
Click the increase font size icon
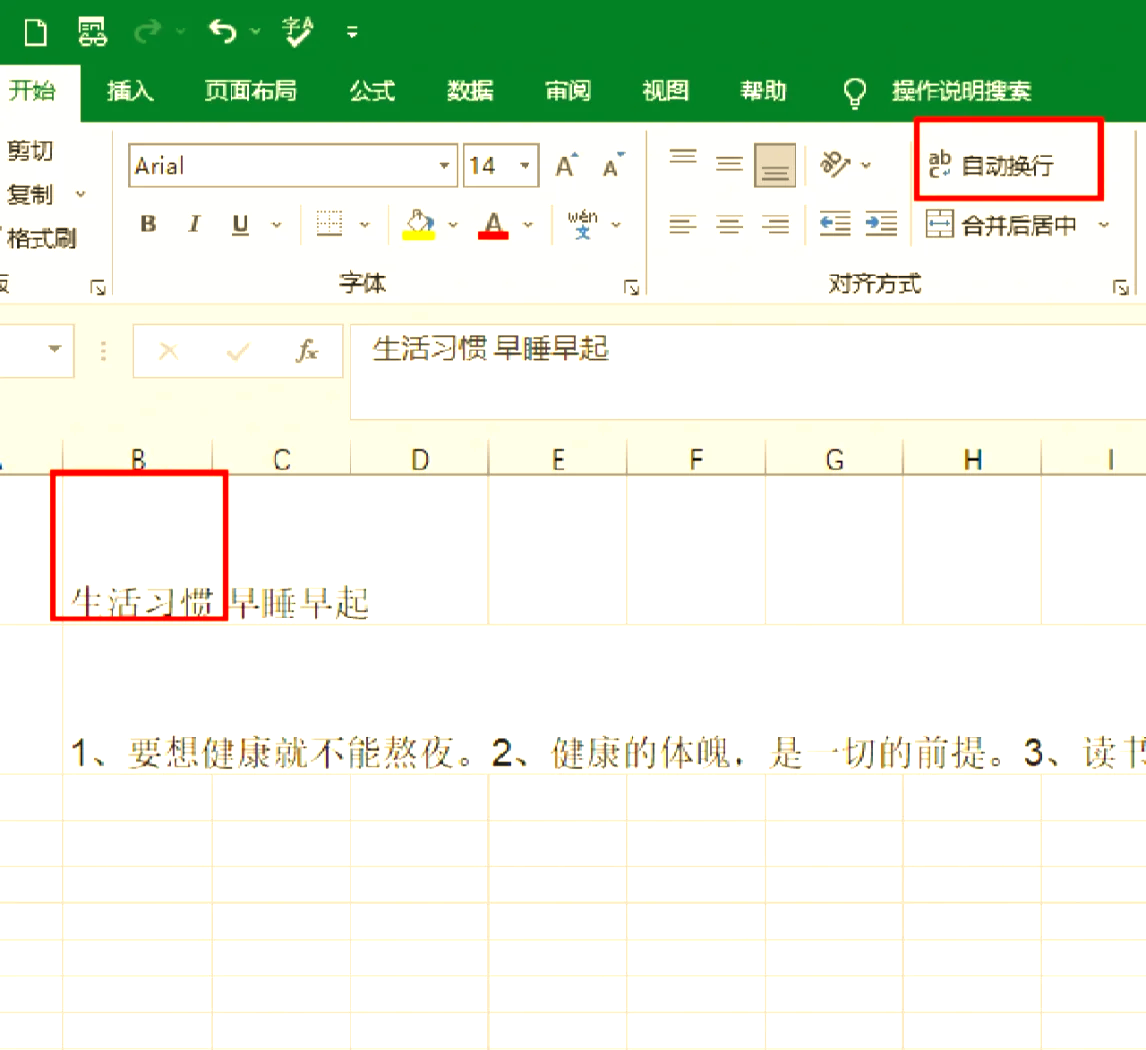[566, 166]
